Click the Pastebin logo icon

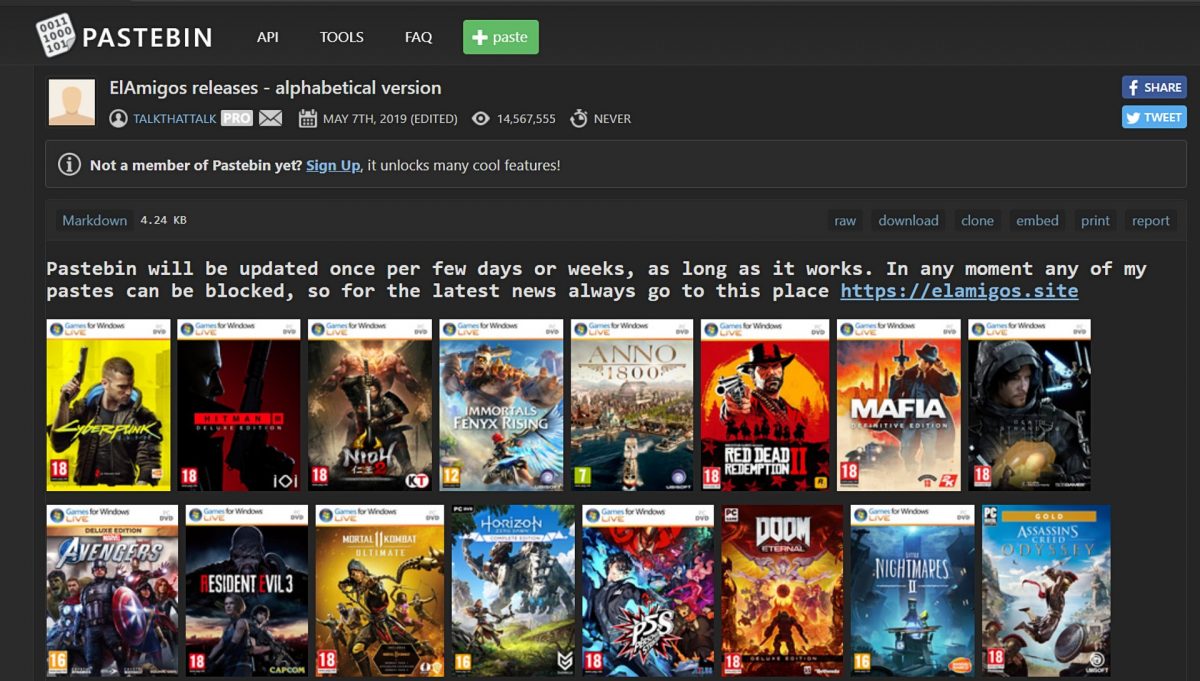(55, 36)
